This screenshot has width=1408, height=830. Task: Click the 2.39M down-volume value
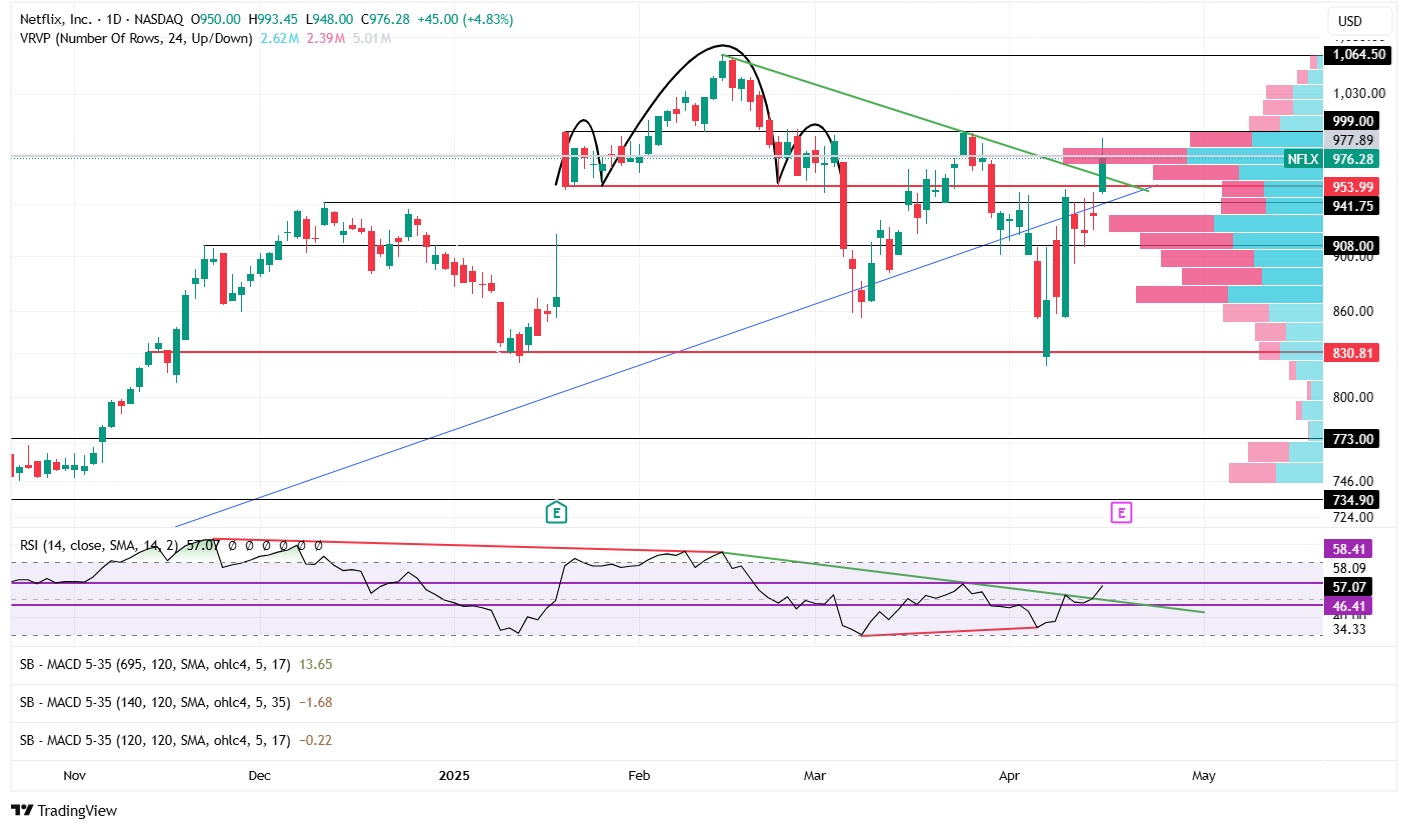click(x=324, y=38)
